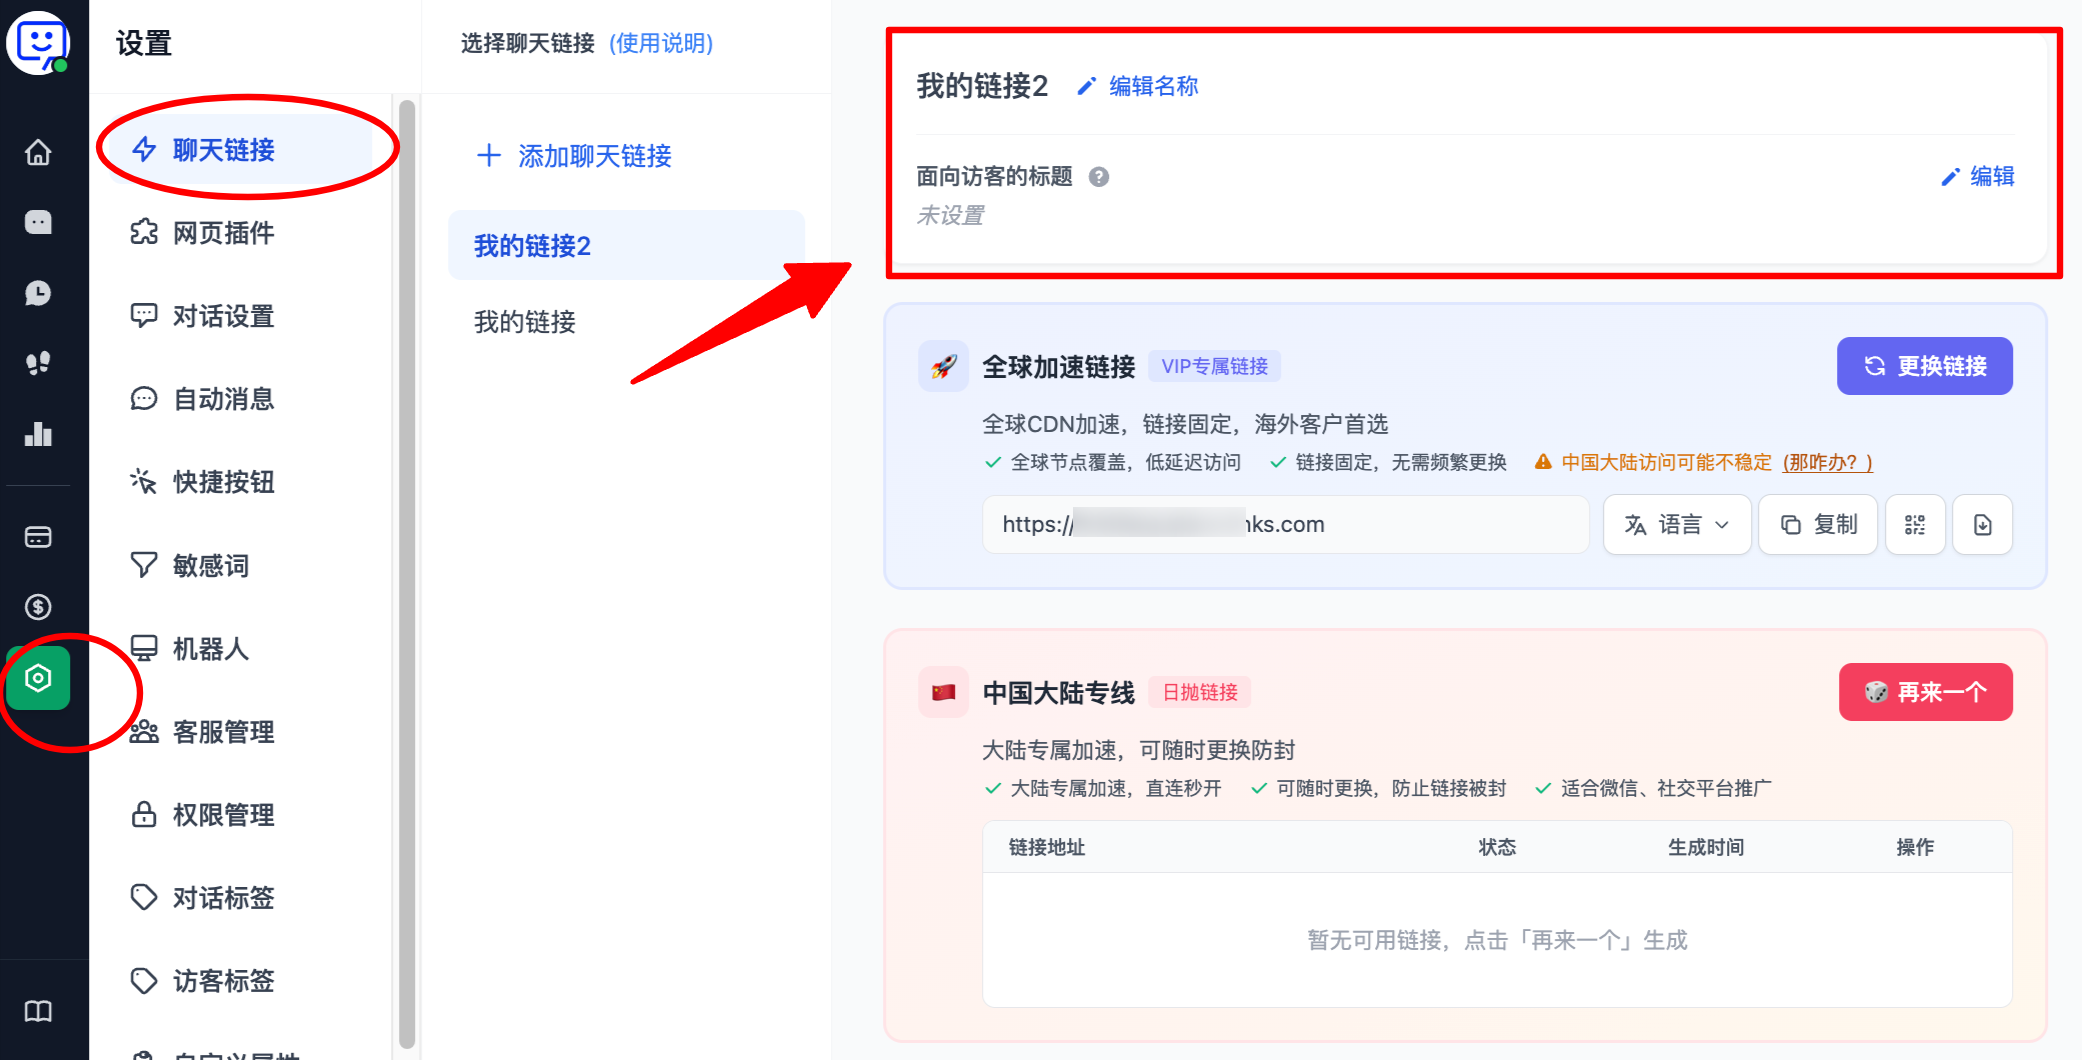Open the 语言 dropdown
Screen dimensions: 2082x1060
(x=1677, y=524)
